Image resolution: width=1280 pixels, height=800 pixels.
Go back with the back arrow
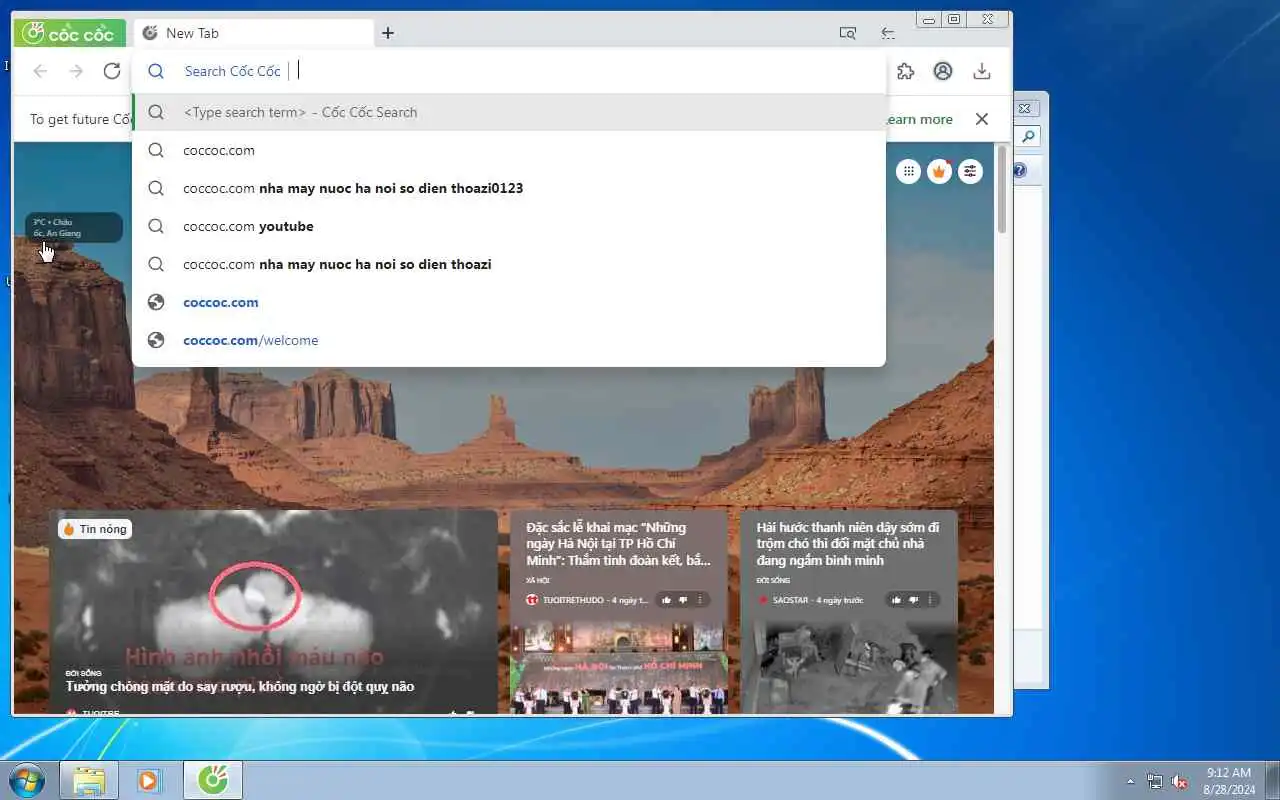coord(40,71)
